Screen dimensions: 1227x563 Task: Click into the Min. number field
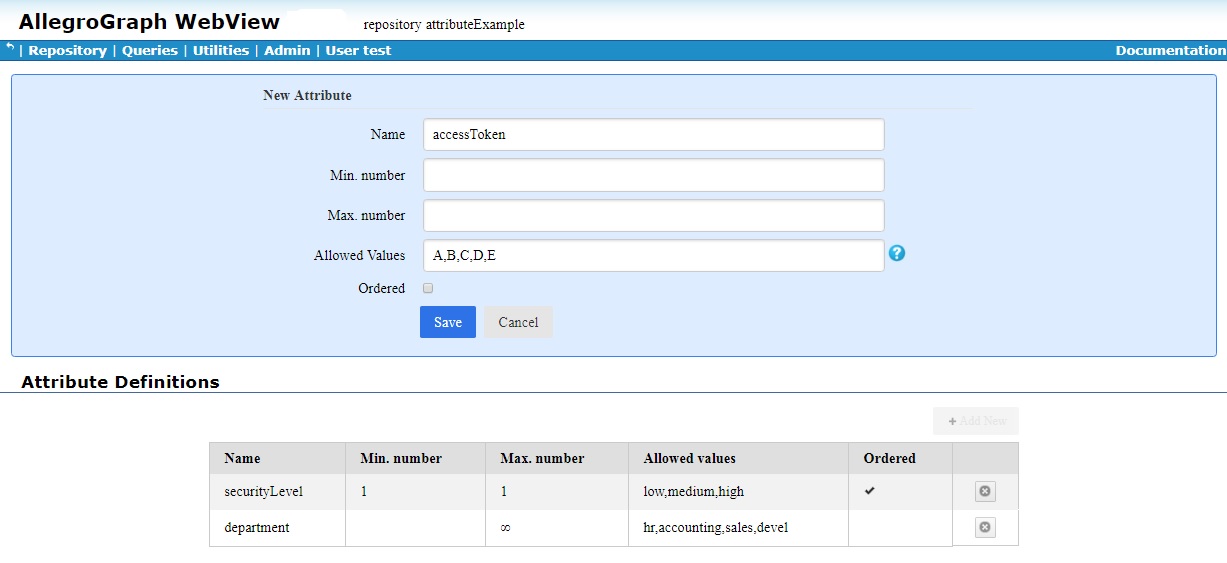click(x=653, y=175)
